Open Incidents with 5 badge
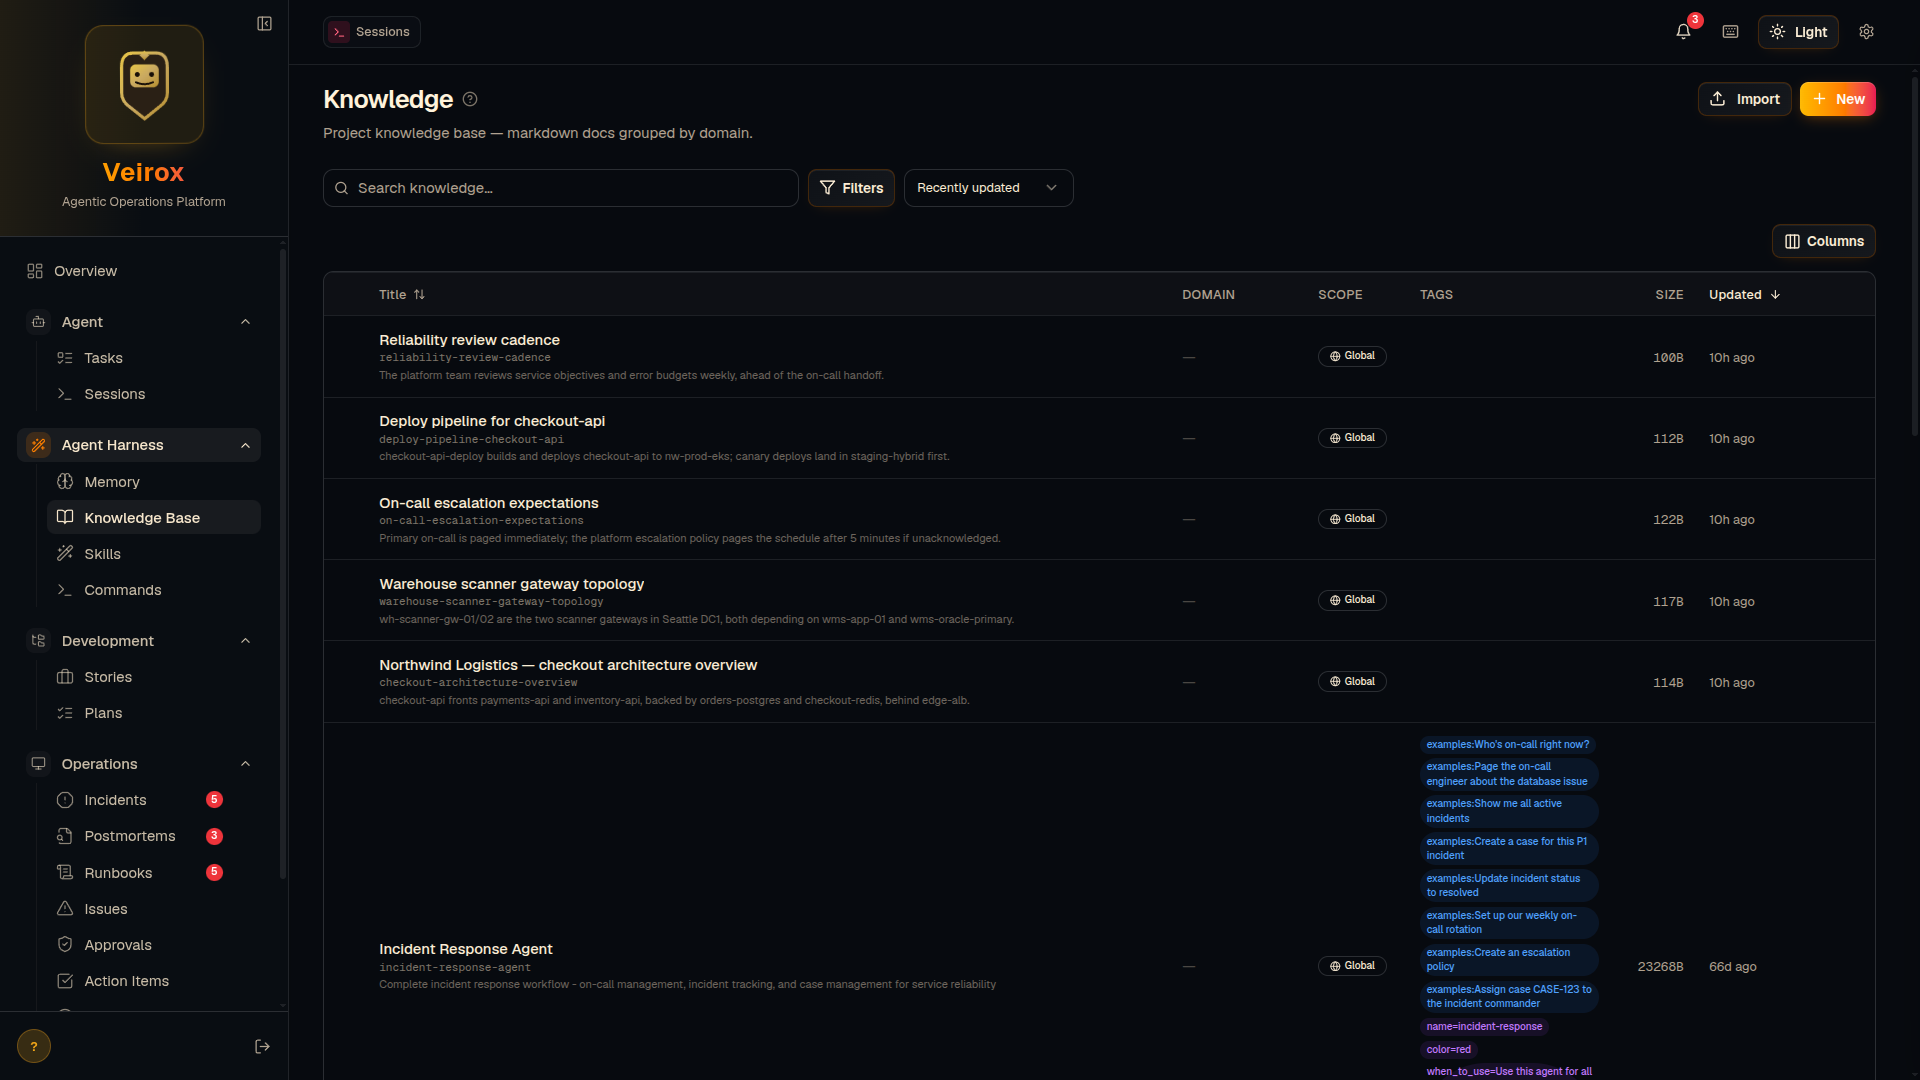 tap(154, 800)
